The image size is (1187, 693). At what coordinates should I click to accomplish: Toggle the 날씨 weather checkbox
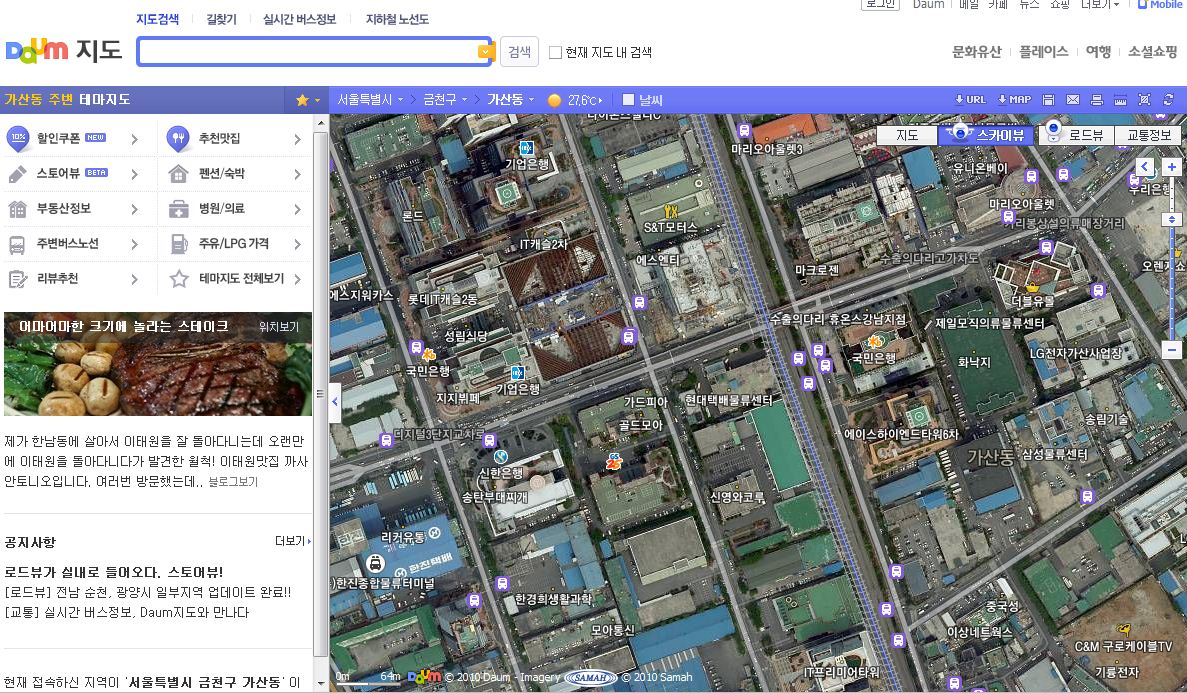pyautogui.click(x=628, y=100)
